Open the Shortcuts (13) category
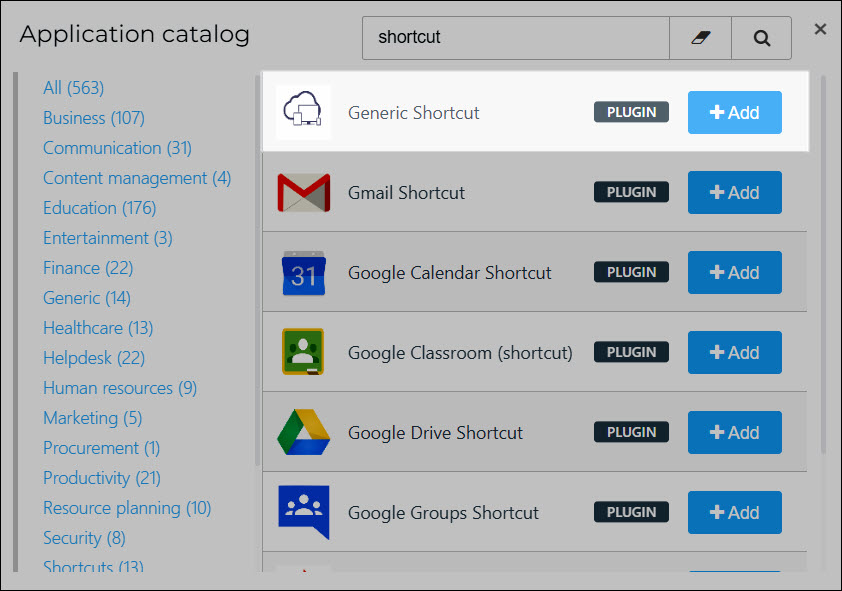 [x=93, y=566]
